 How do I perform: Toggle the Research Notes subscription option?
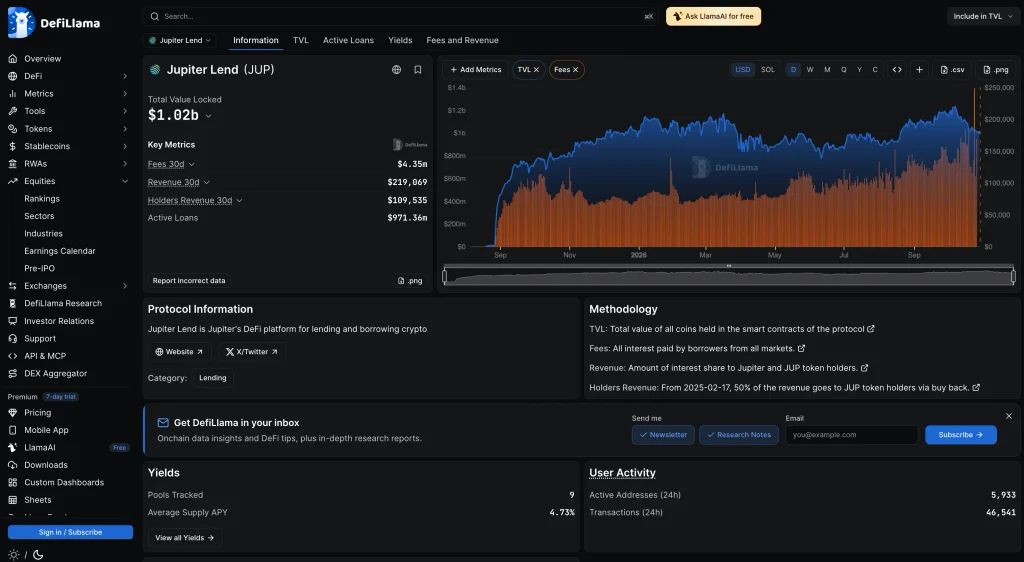[739, 435]
